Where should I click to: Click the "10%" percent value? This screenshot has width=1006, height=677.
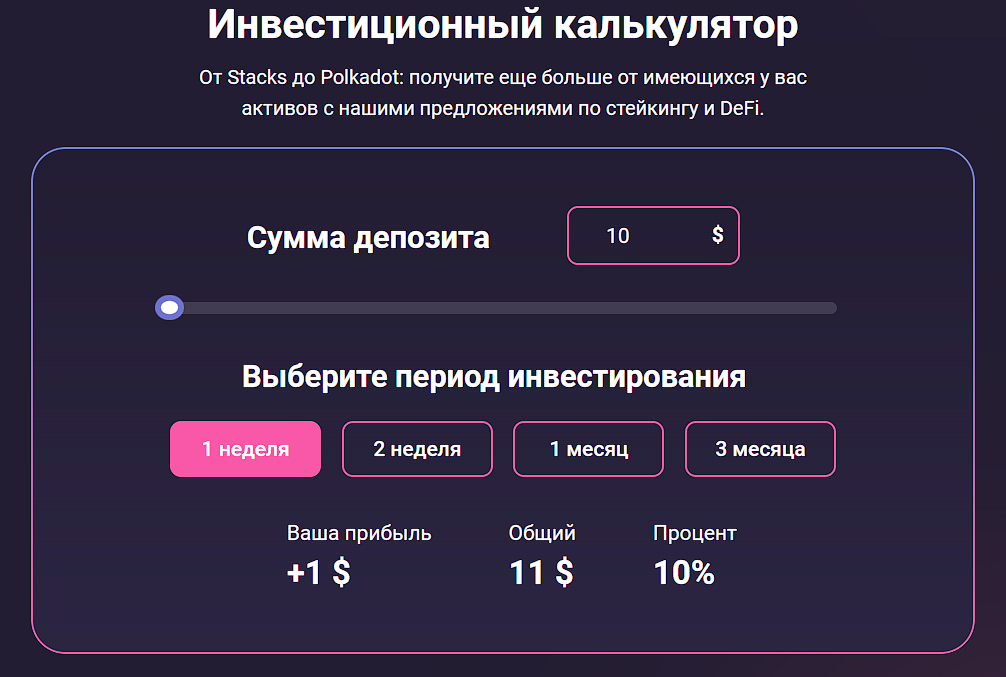tap(684, 573)
